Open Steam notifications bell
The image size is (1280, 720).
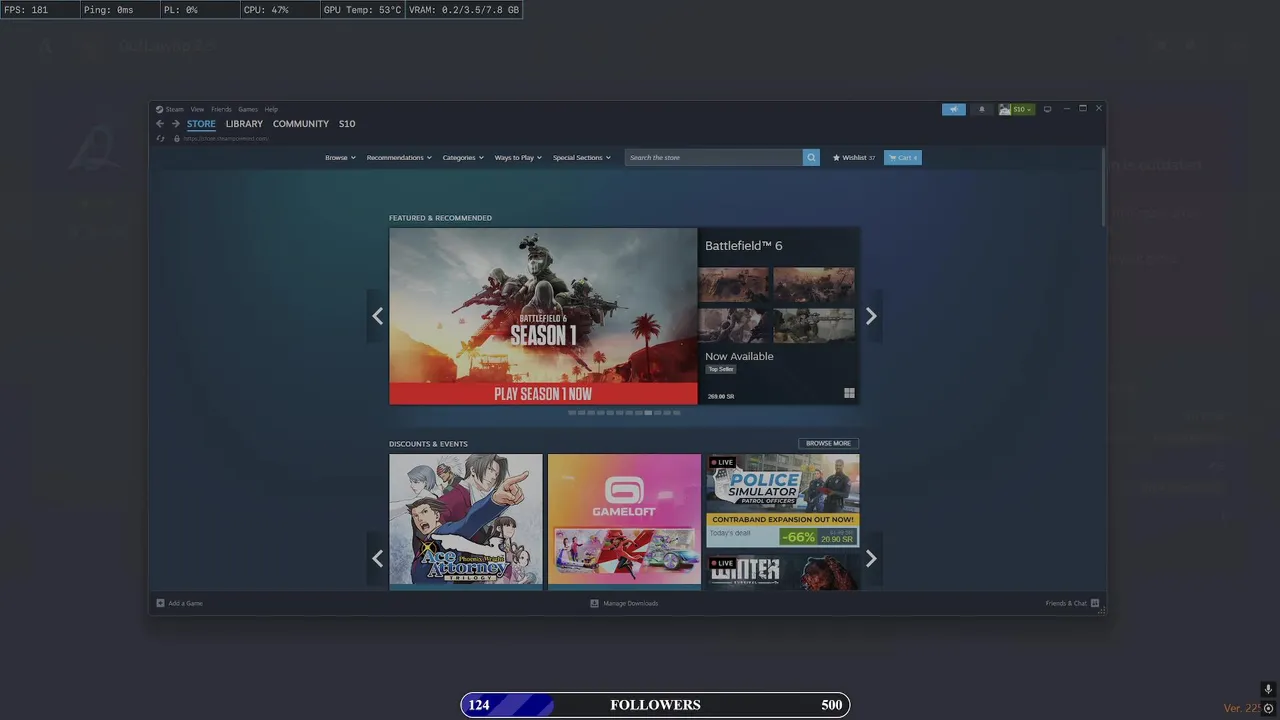click(x=981, y=109)
